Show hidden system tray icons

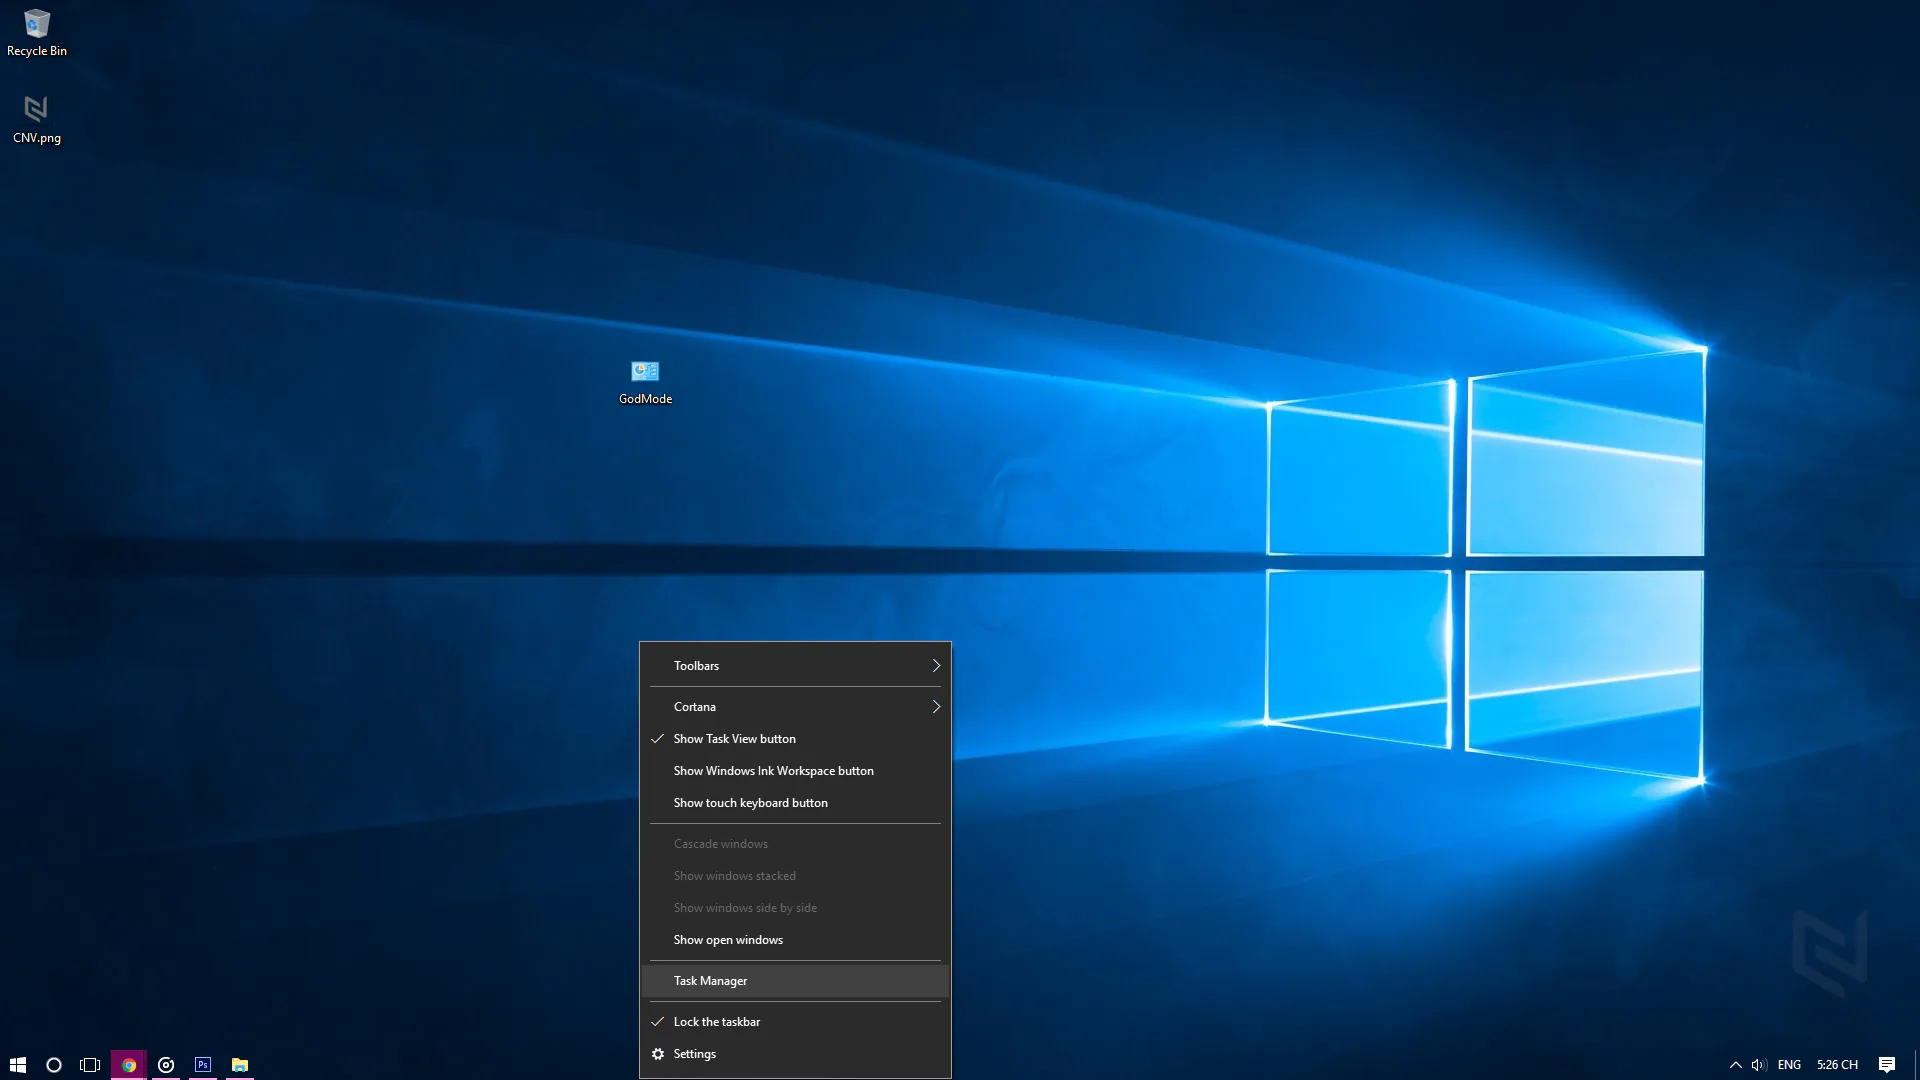pyautogui.click(x=1736, y=1065)
